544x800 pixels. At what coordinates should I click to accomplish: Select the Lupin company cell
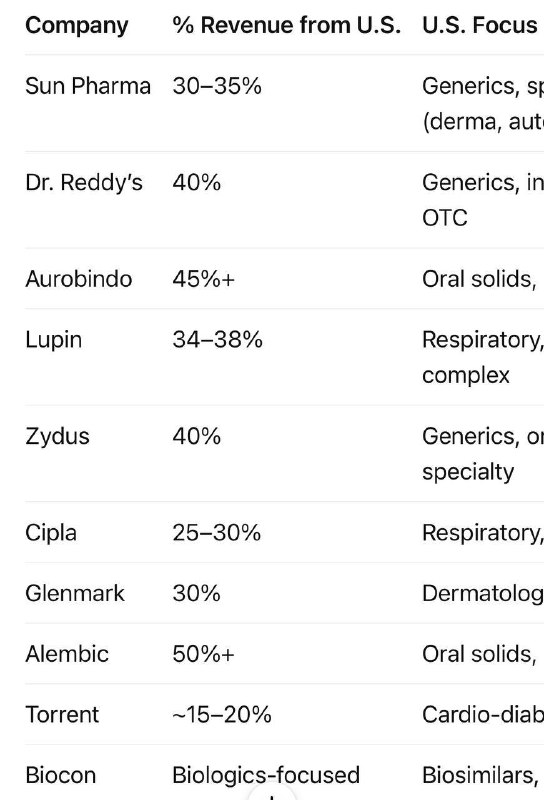click(x=54, y=340)
